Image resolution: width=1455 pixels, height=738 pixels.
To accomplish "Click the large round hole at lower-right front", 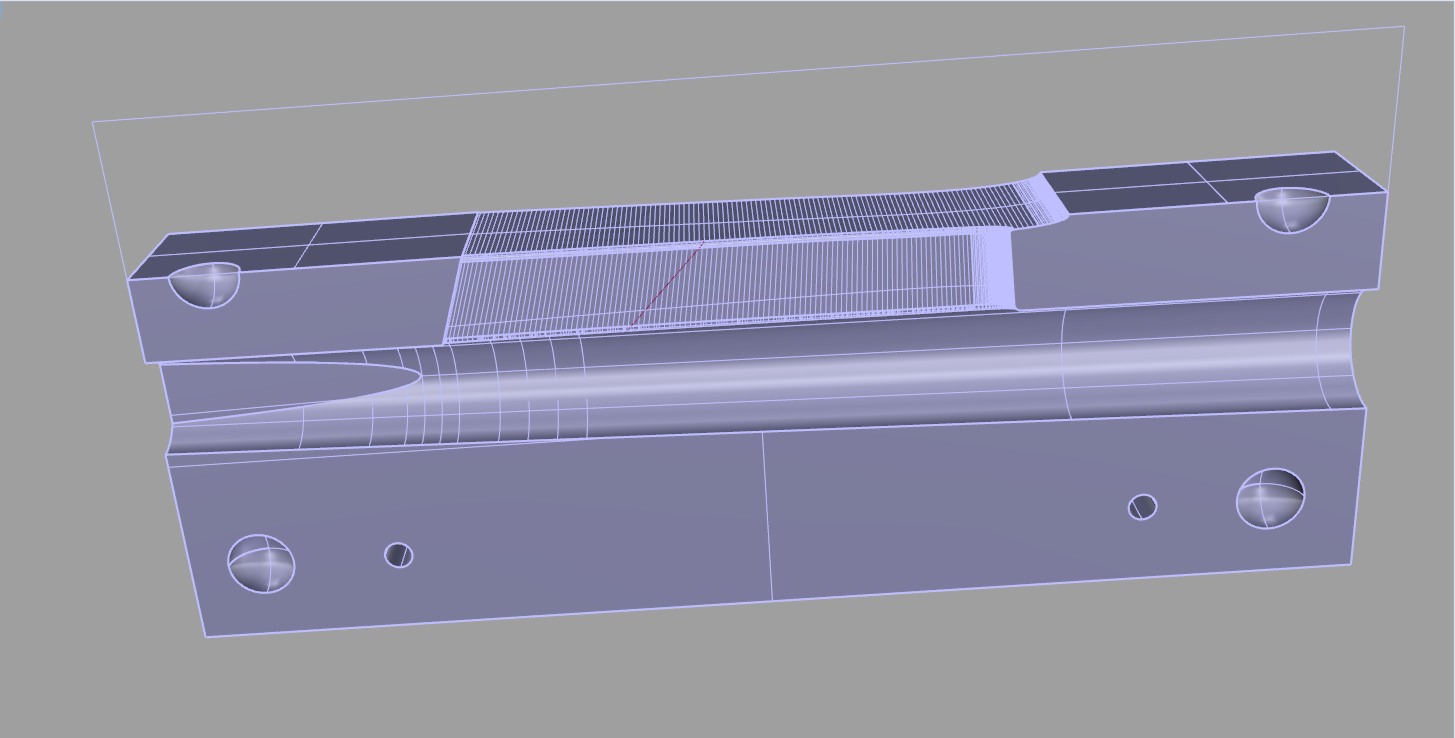I will 1270,498.
